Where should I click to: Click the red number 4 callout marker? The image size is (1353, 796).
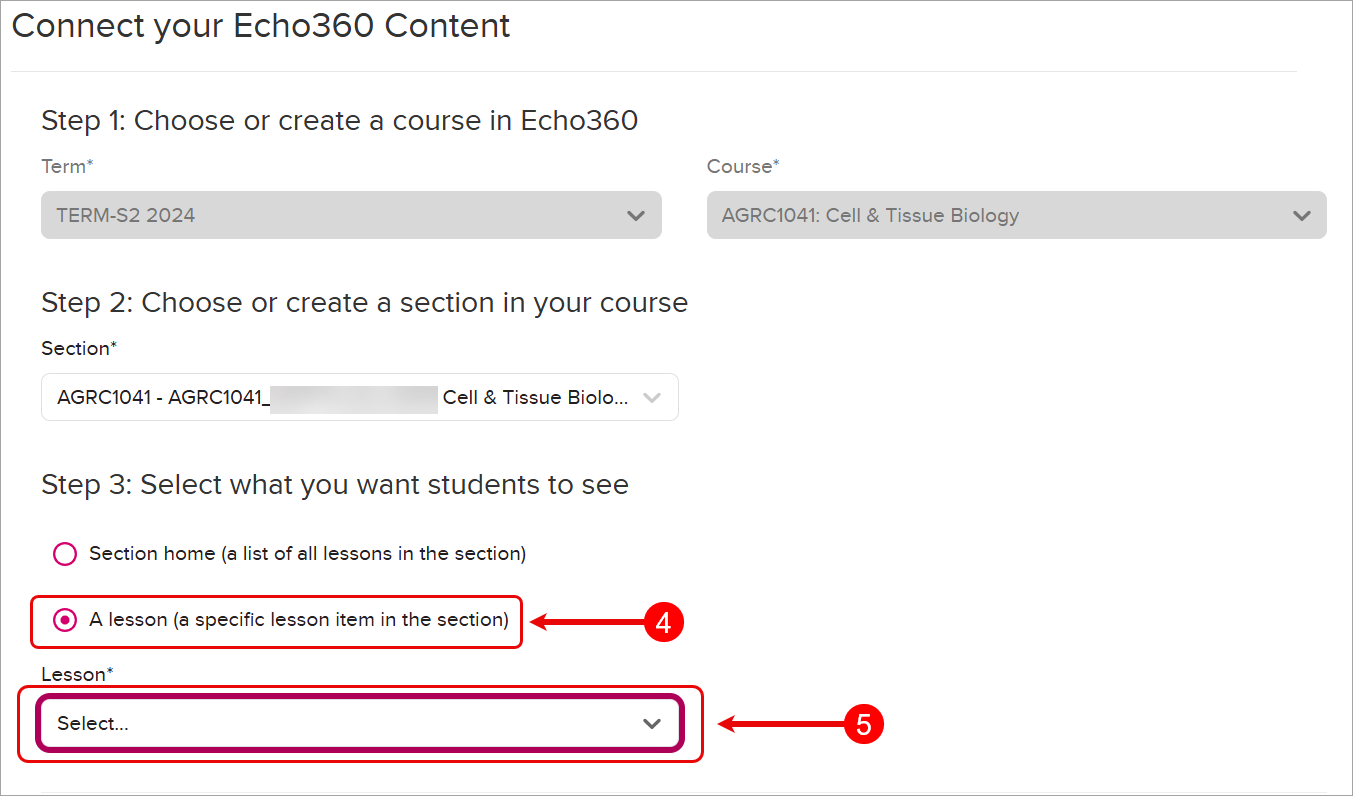(x=663, y=622)
